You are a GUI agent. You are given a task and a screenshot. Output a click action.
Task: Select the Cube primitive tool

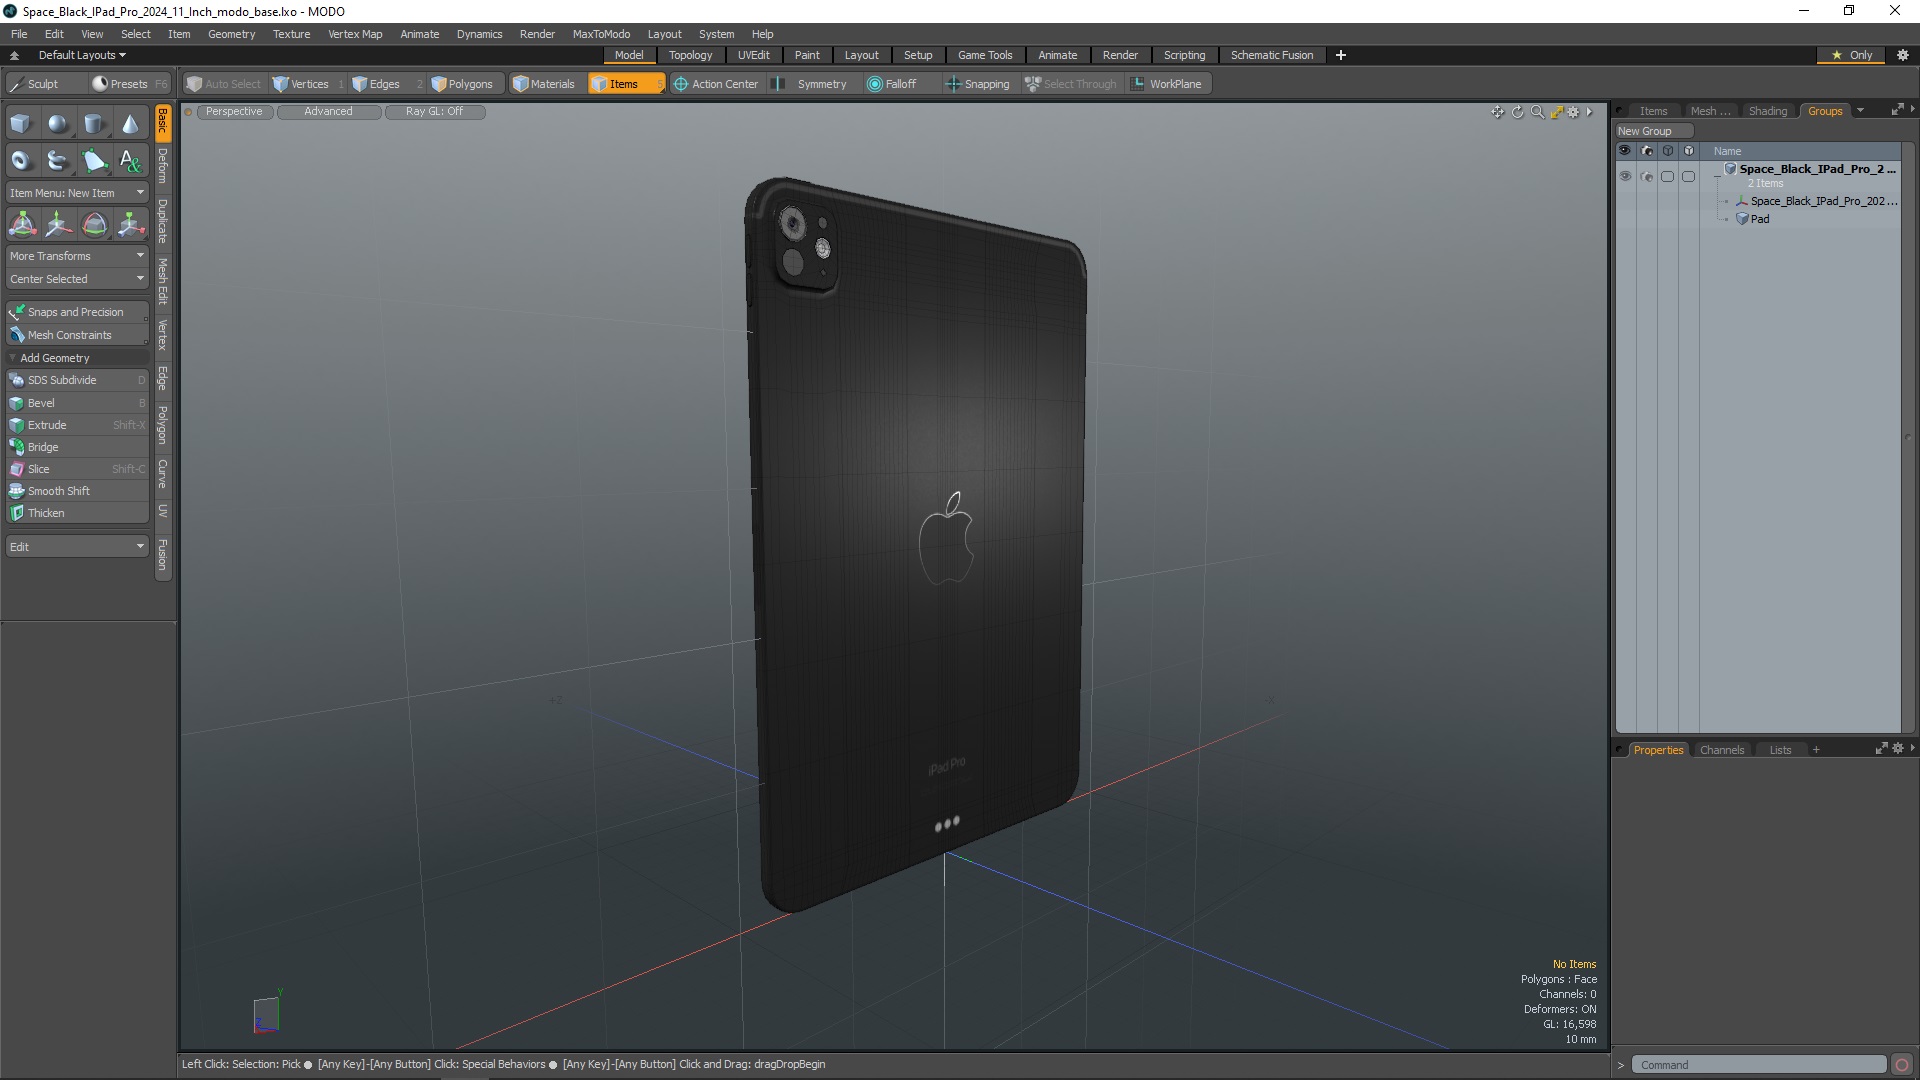[21, 124]
